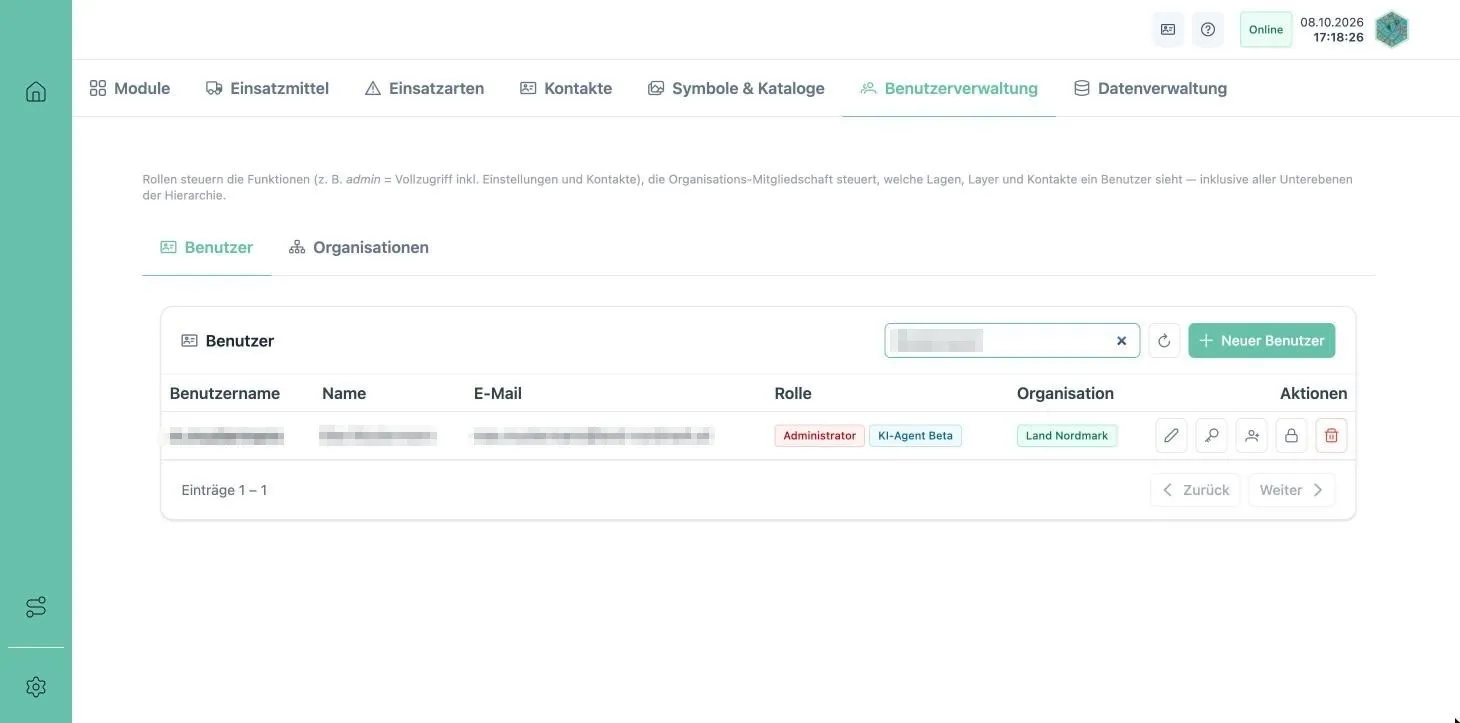
Task: Reset the password with the key icon
Action: (x=1212, y=436)
